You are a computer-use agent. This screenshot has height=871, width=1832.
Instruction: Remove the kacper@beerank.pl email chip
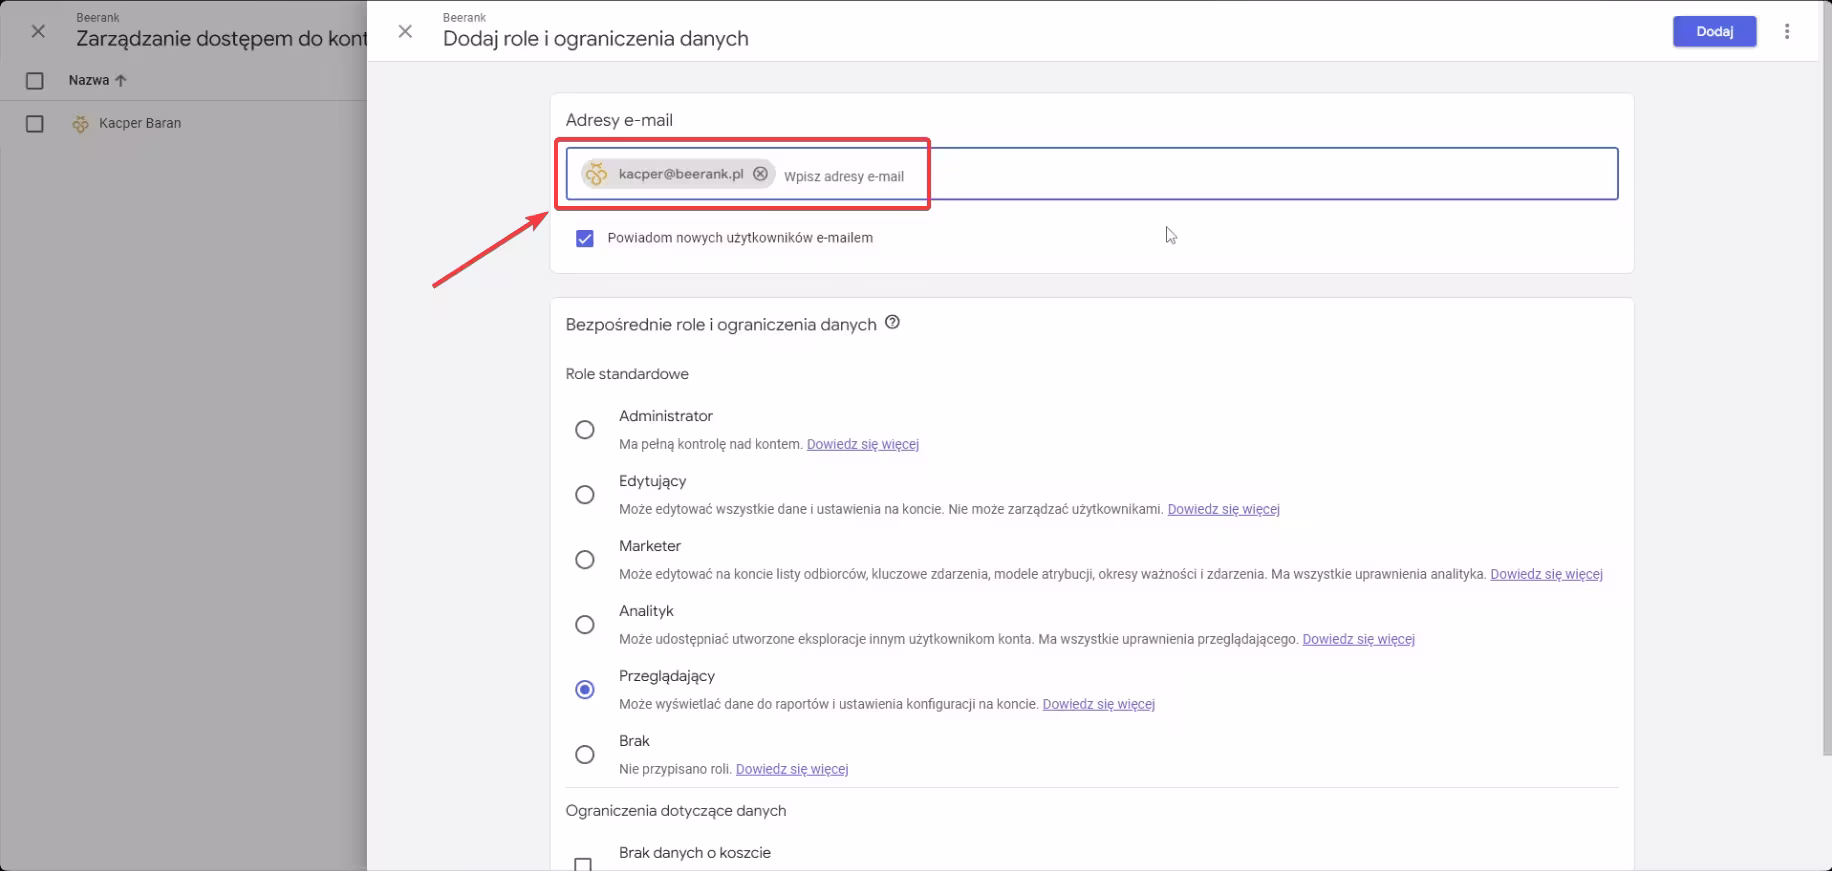pyautogui.click(x=760, y=174)
